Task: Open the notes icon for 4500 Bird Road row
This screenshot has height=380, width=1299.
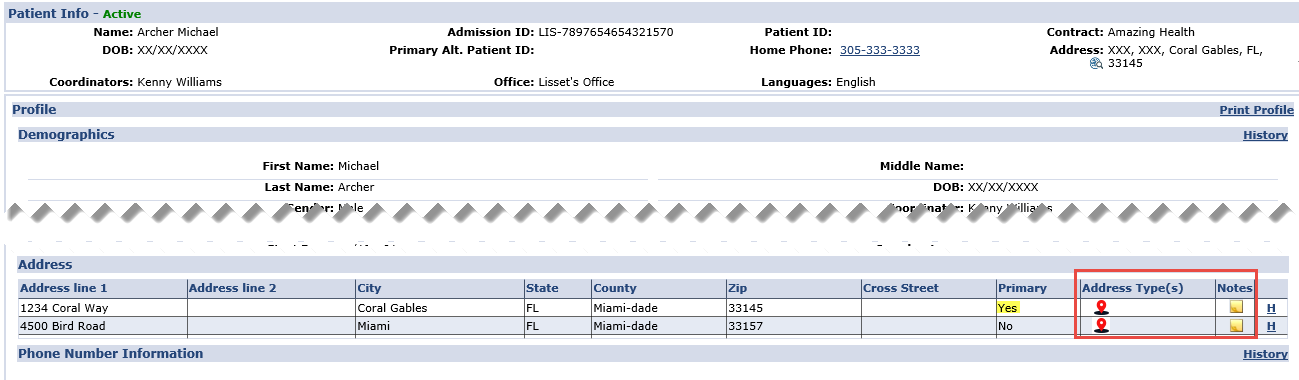Action: [1236, 326]
